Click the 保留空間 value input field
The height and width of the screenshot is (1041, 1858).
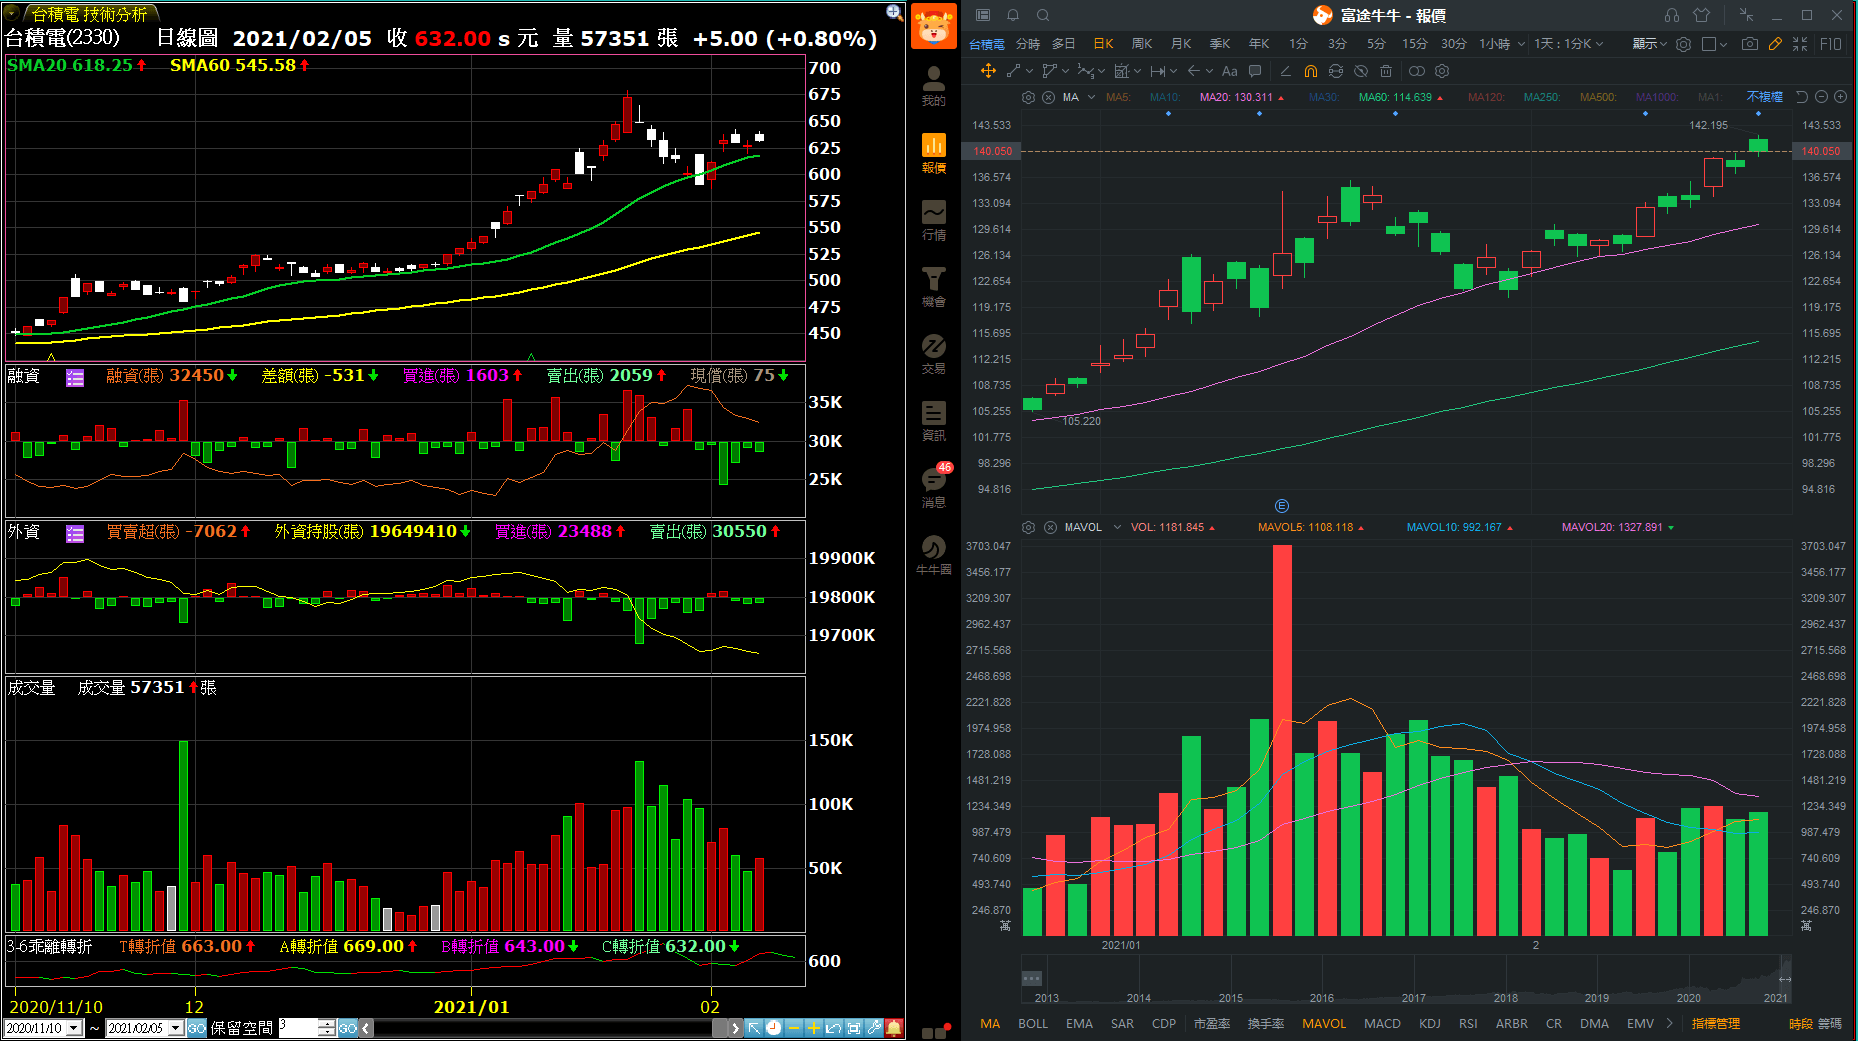point(298,1028)
